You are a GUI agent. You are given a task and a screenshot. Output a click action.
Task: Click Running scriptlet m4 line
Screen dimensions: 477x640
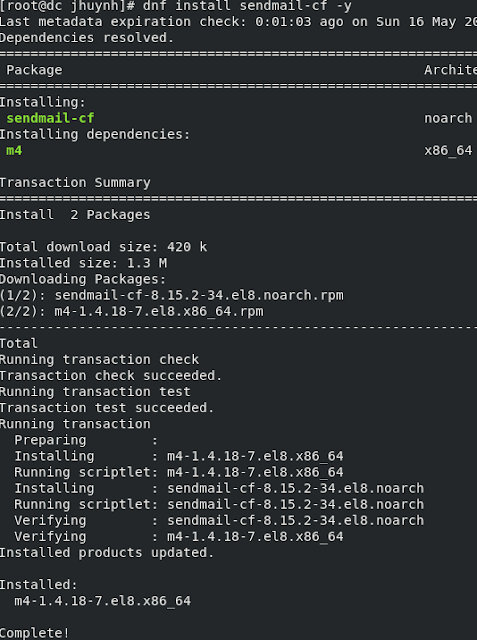(x=179, y=472)
